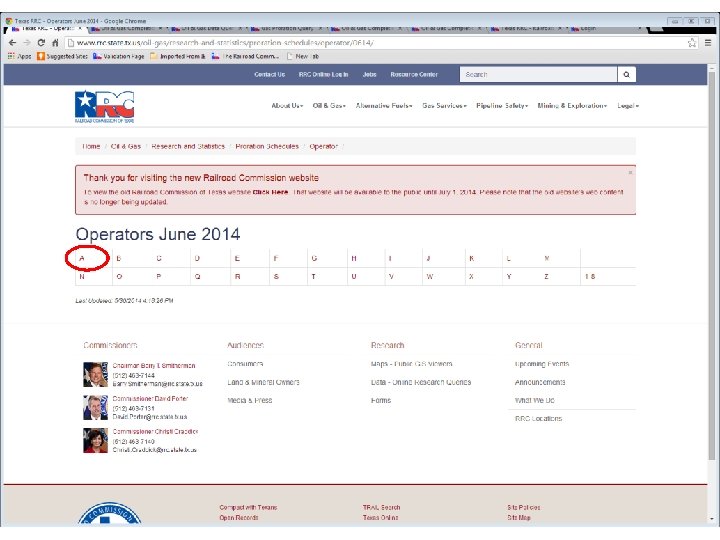Screen dimensions: 720x540
Task: Open Proration Schedules breadcrumb link
Action: point(267,146)
